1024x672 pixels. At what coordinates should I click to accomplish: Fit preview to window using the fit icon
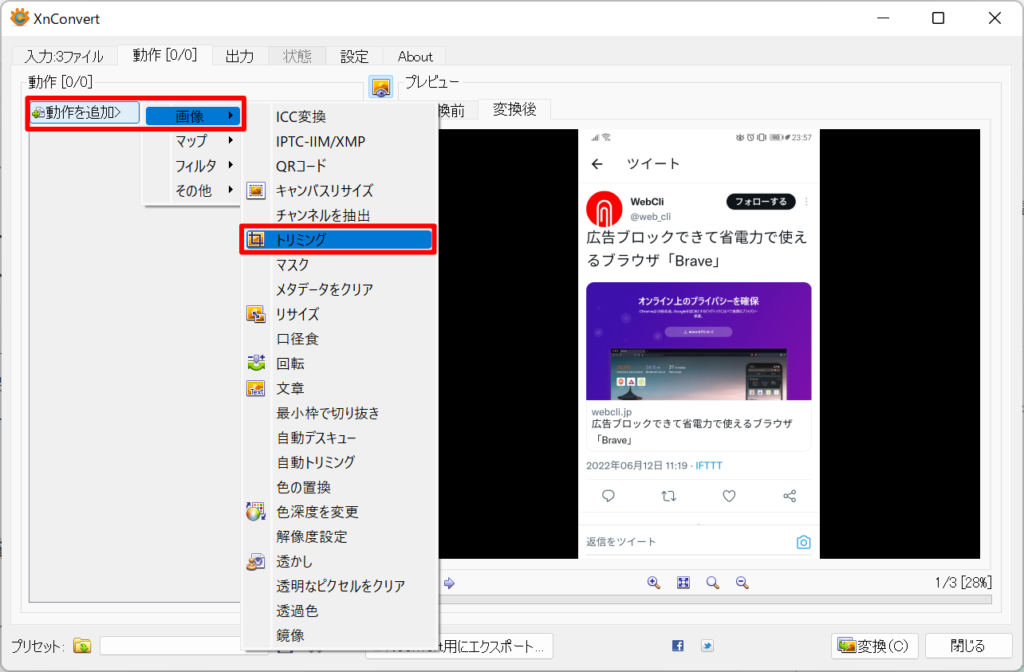683,582
